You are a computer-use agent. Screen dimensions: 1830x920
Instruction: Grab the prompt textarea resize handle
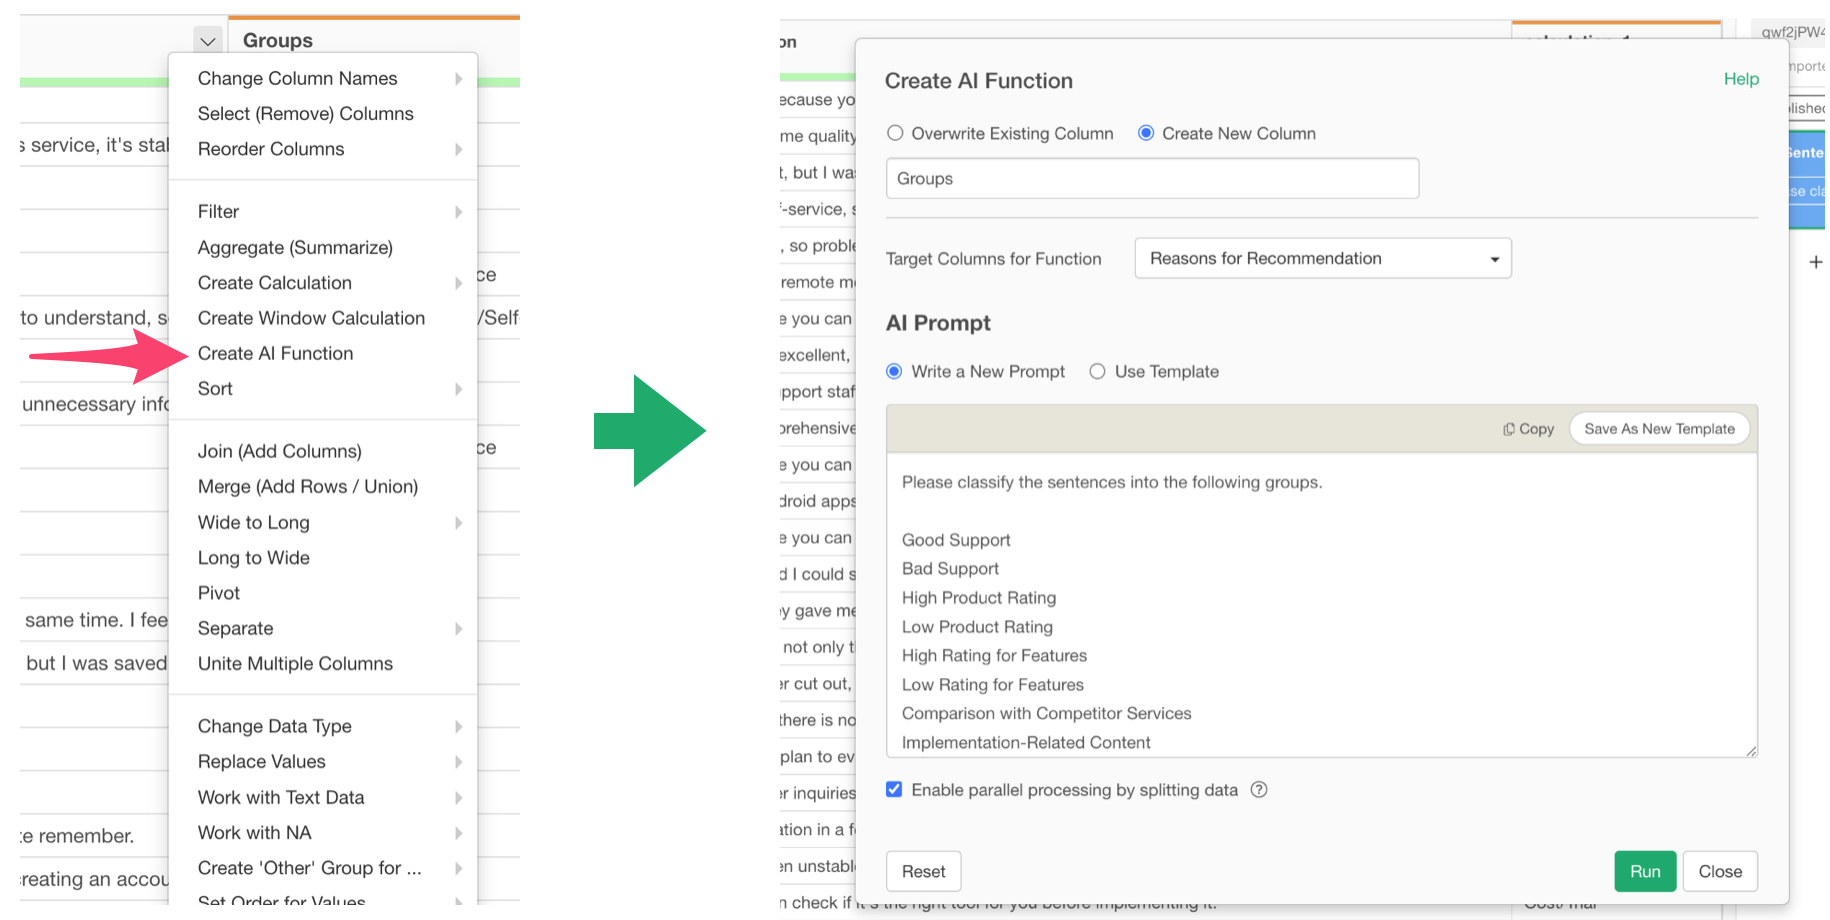click(1751, 751)
